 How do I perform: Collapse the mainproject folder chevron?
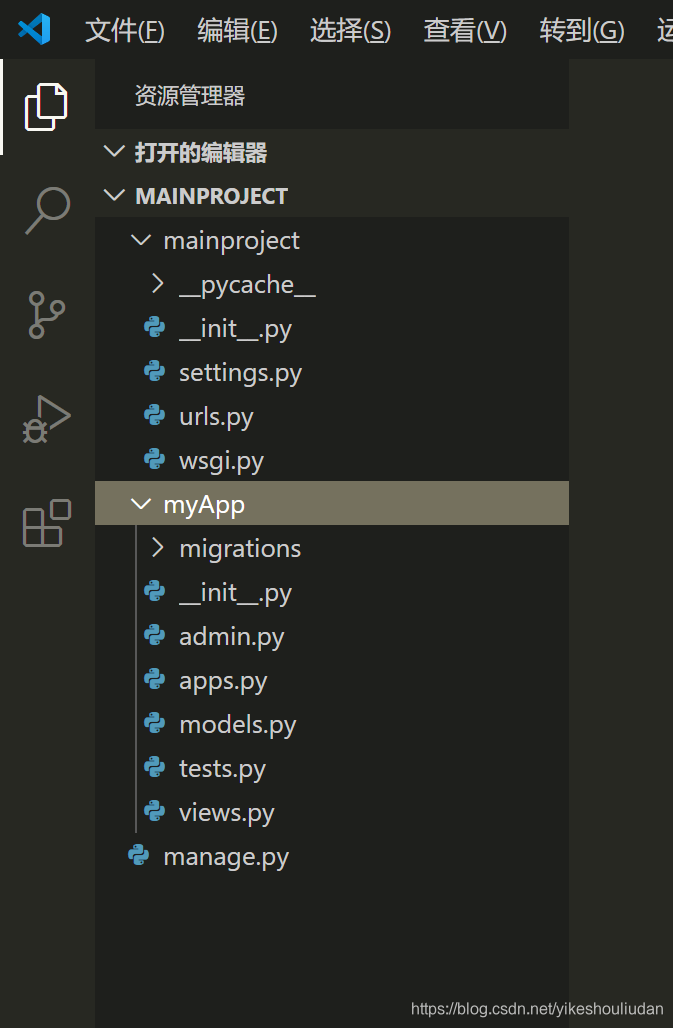click(141, 239)
